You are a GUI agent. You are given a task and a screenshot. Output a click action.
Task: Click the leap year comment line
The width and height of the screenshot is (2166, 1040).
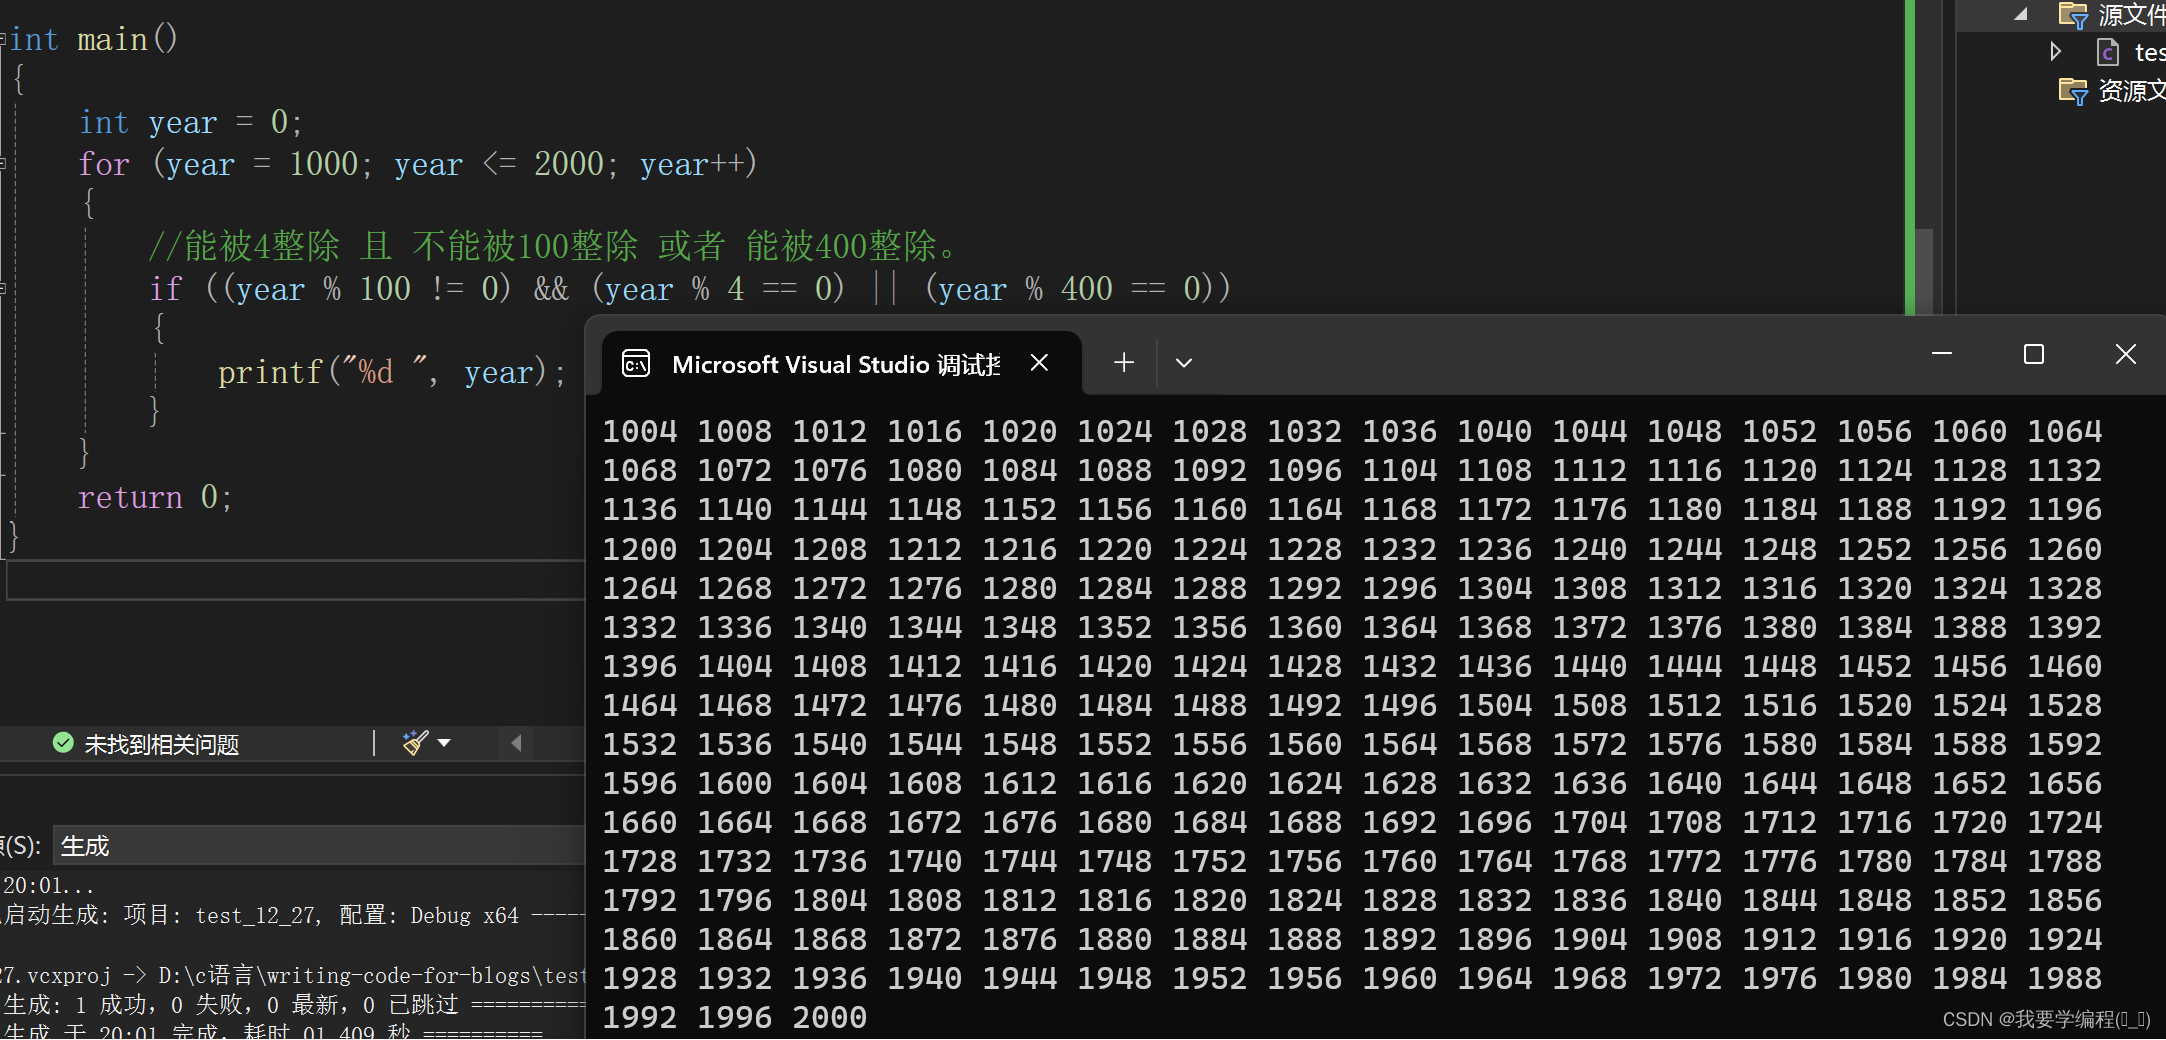click(x=554, y=246)
